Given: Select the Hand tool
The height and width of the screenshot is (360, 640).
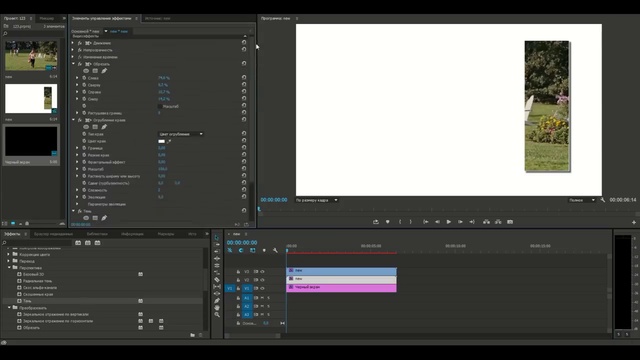Looking at the screenshot, I should (x=217, y=308).
